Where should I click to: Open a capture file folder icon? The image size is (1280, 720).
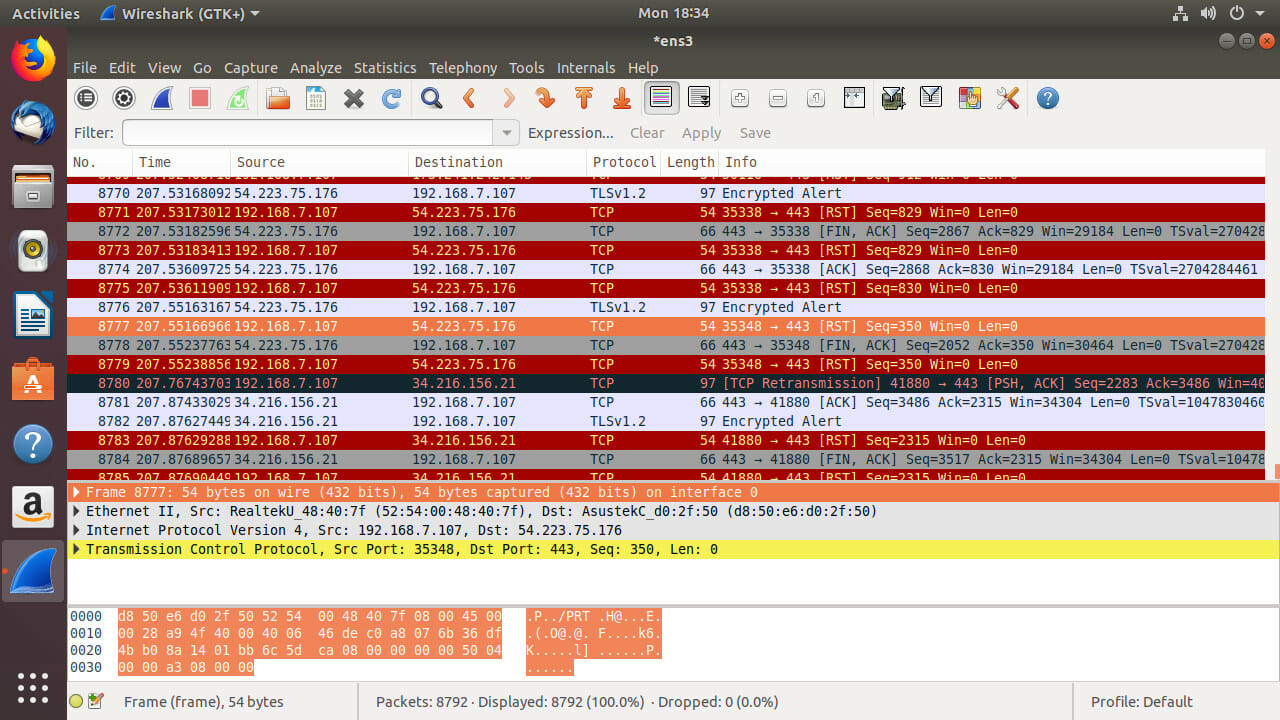point(277,98)
